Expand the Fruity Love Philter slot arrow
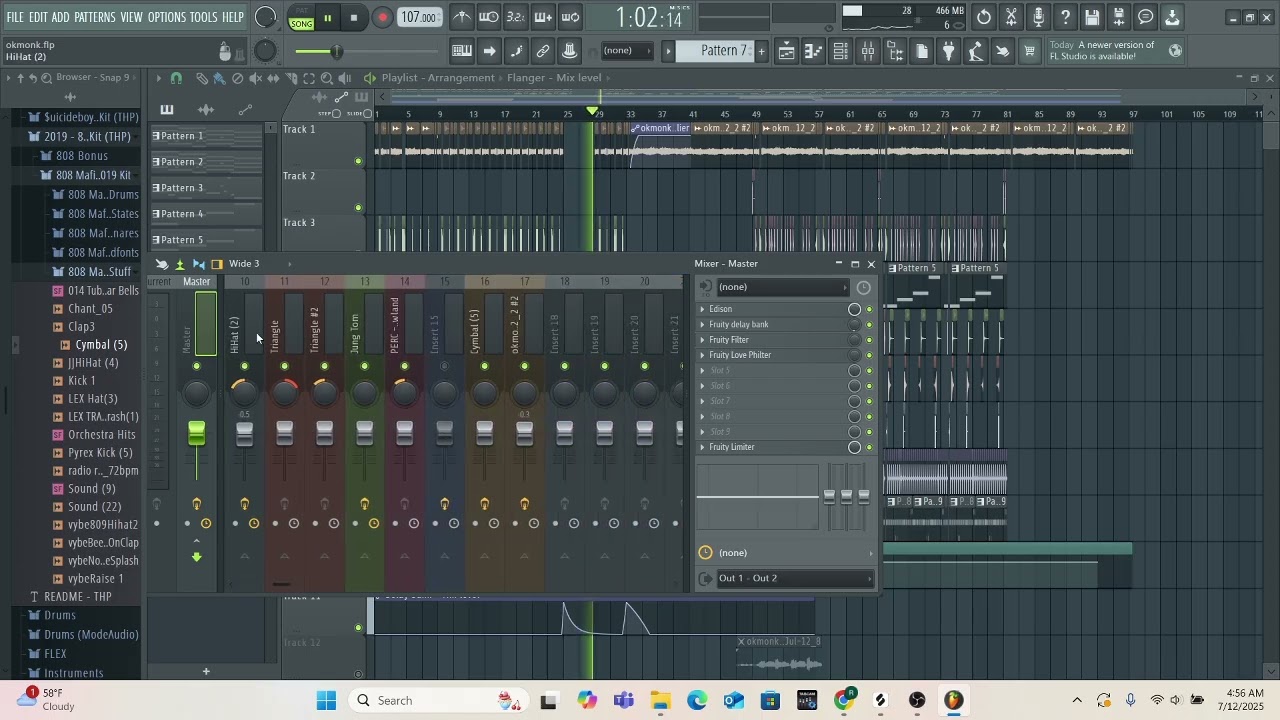The image size is (1280, 720). [702, 355]
